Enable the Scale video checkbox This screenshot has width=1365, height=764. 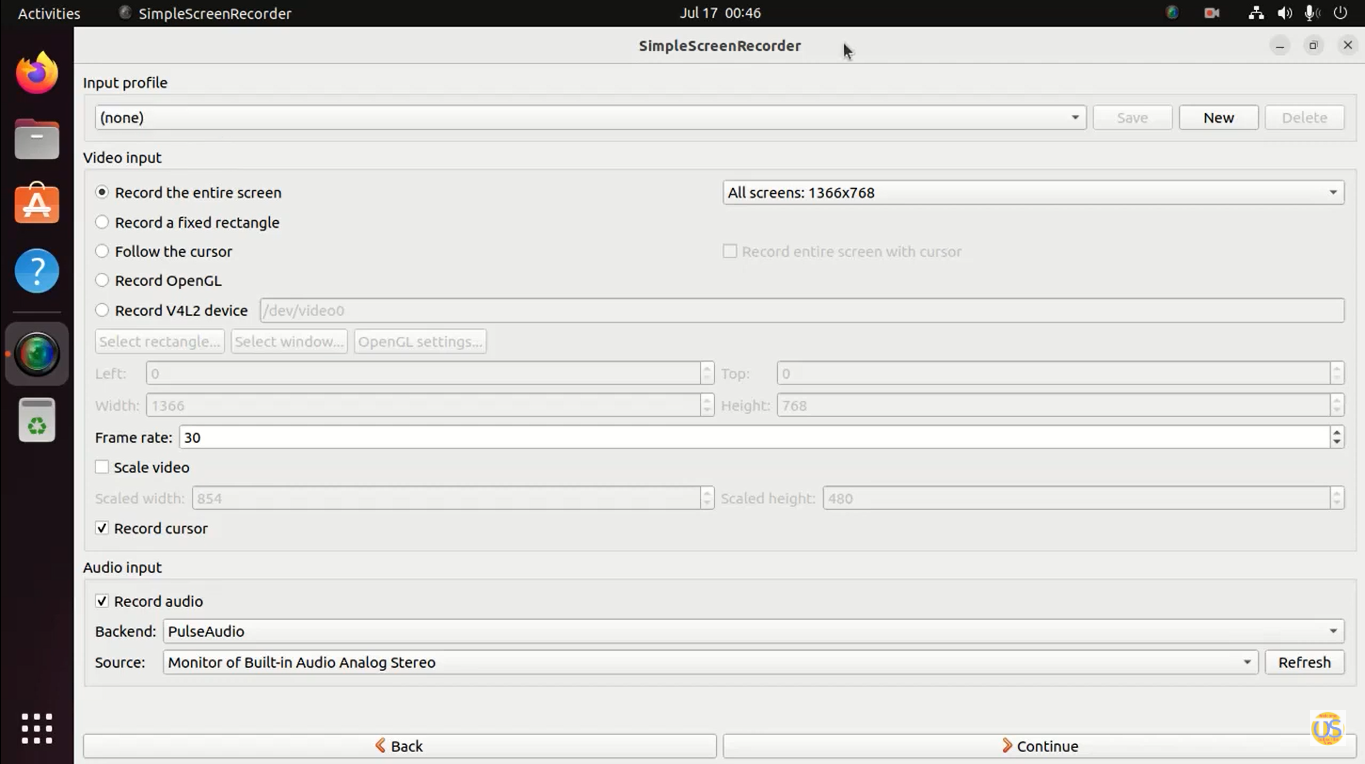[102, 467]
